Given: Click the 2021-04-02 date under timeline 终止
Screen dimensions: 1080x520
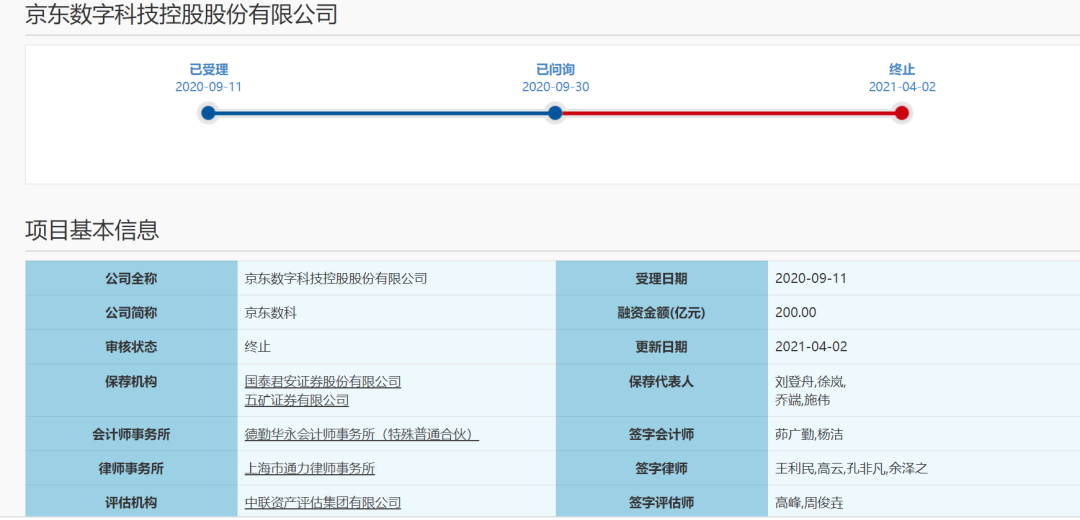Looking at the screenshot, I should [902, 87].
